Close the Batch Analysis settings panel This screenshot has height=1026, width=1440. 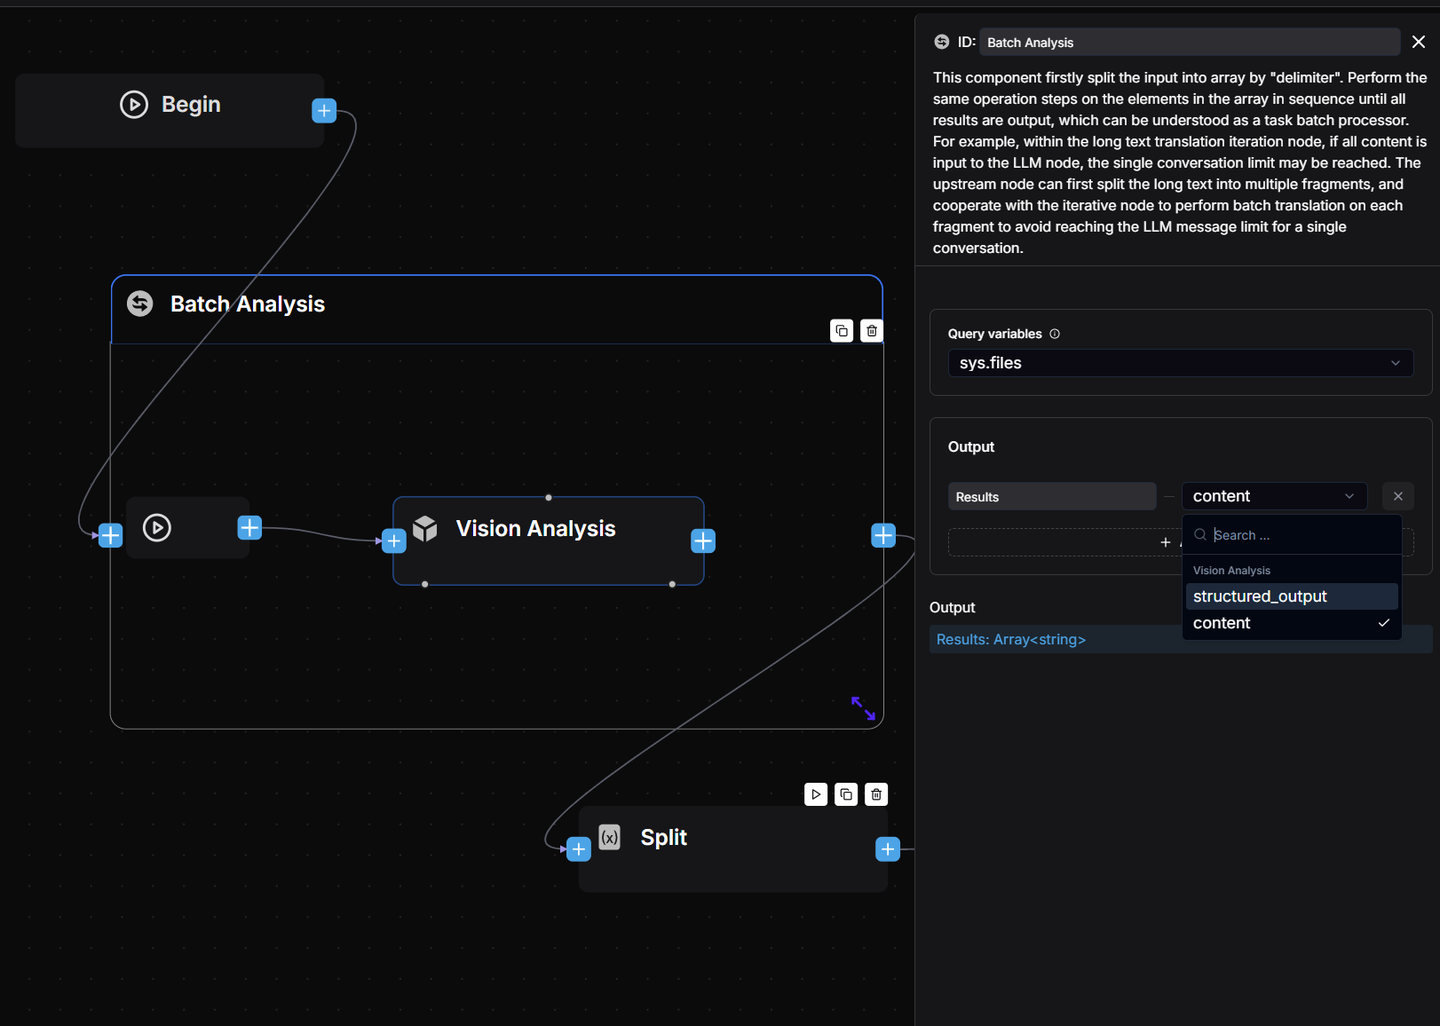[1418, 42]
